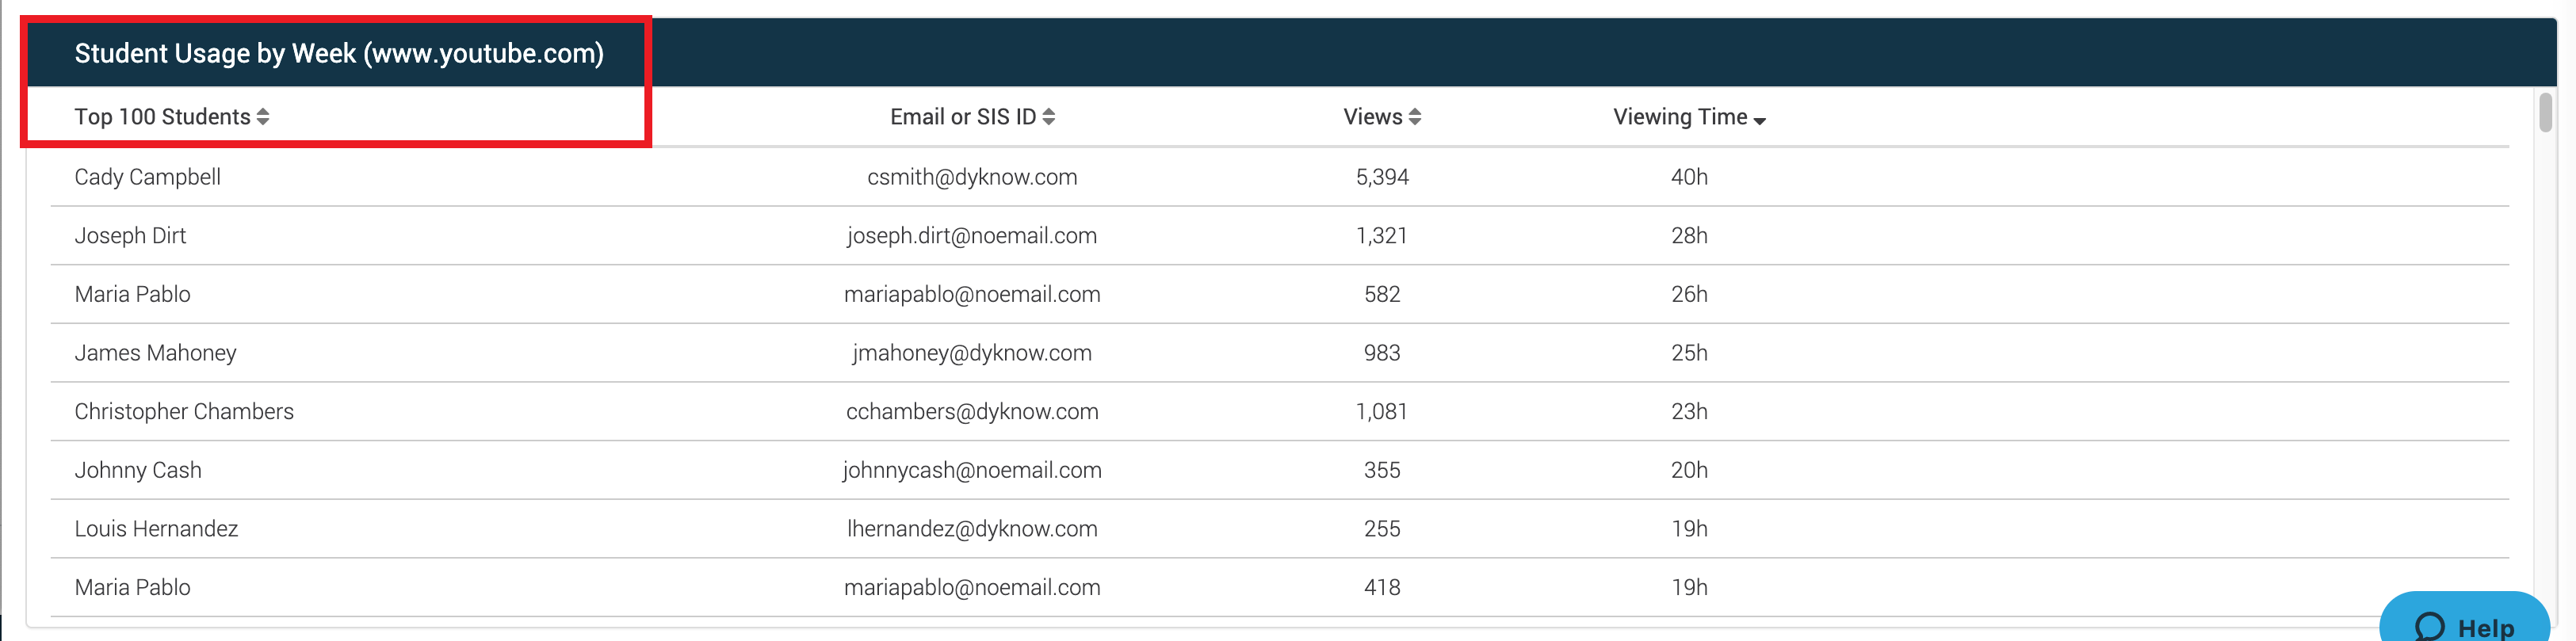Choose the Christopher Chambers row

(x=1280, y=411)
